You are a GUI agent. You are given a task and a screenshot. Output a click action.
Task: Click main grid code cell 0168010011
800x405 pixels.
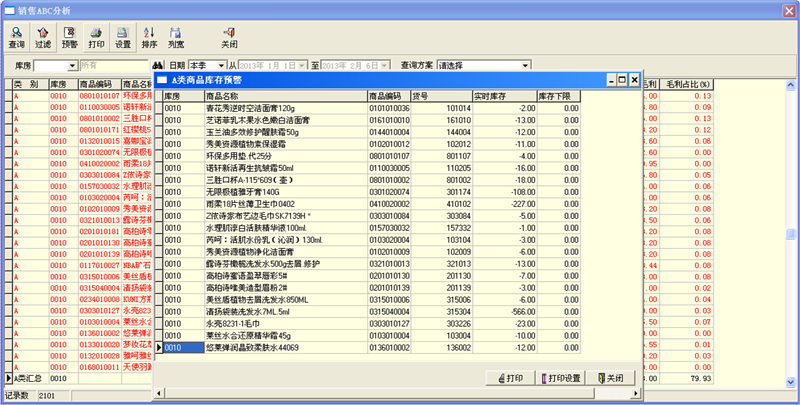coord(99,367)
